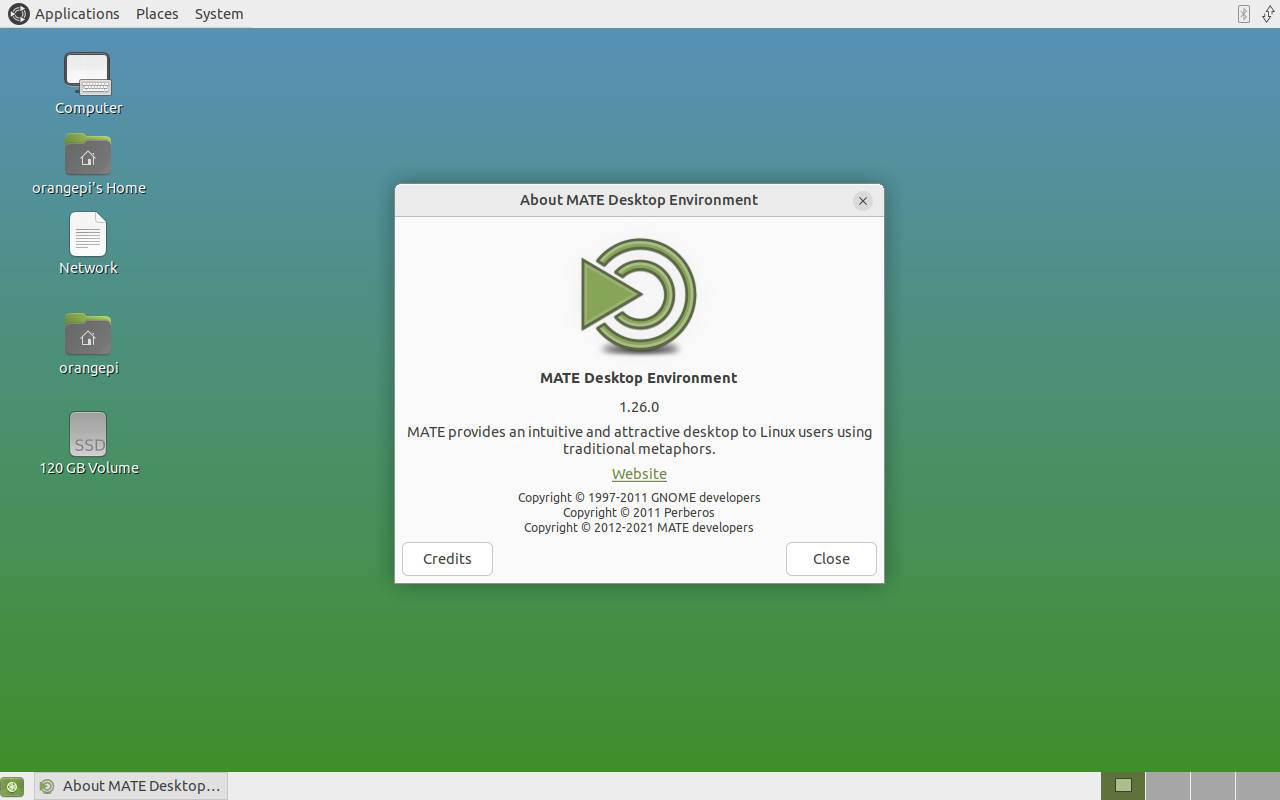The image size is (1280, 800).
Task: Click the Credits button
Action: click(447, 559)
